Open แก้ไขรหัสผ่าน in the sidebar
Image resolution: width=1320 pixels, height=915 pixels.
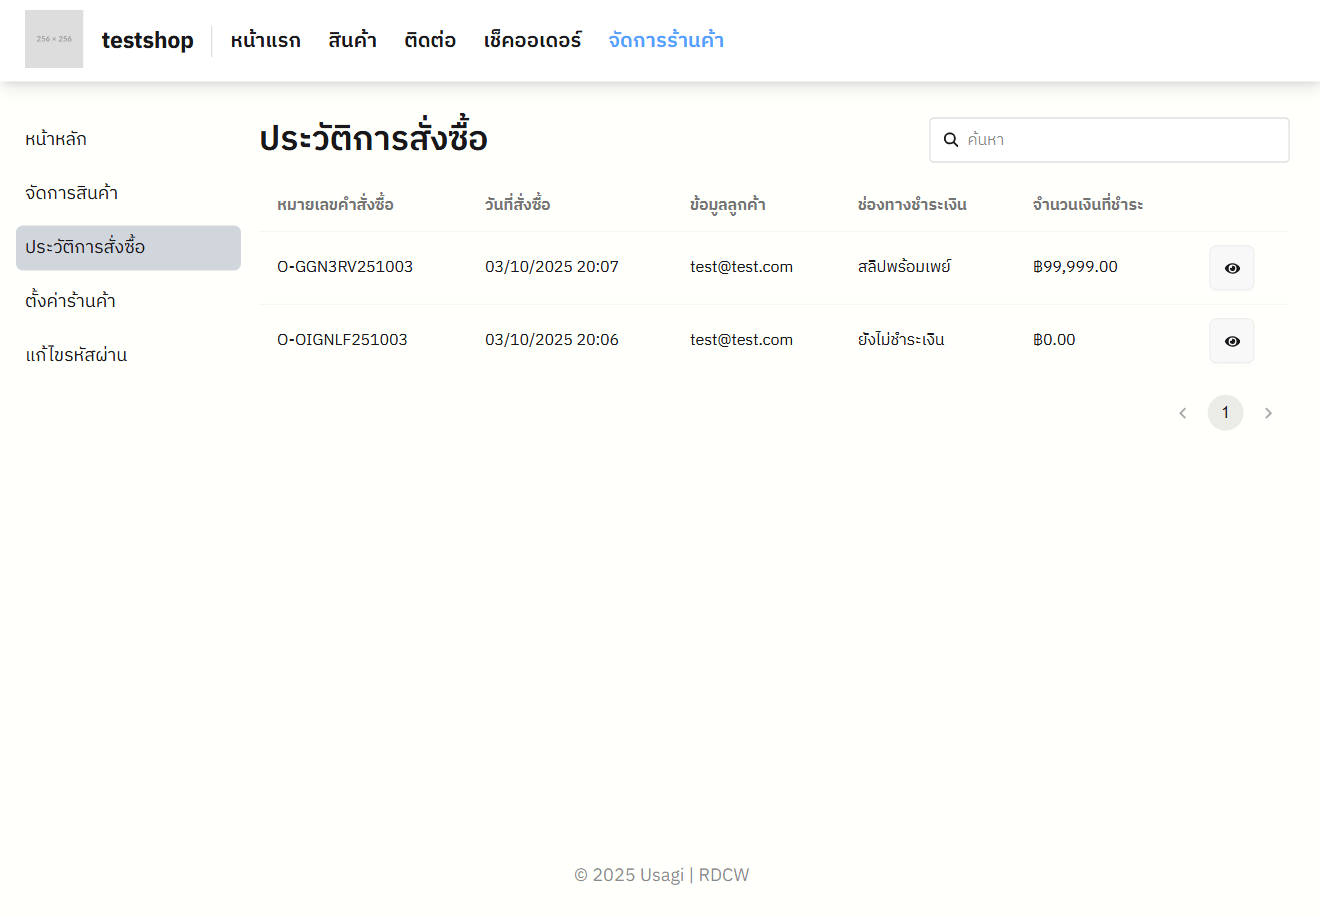tap(76, 355)
